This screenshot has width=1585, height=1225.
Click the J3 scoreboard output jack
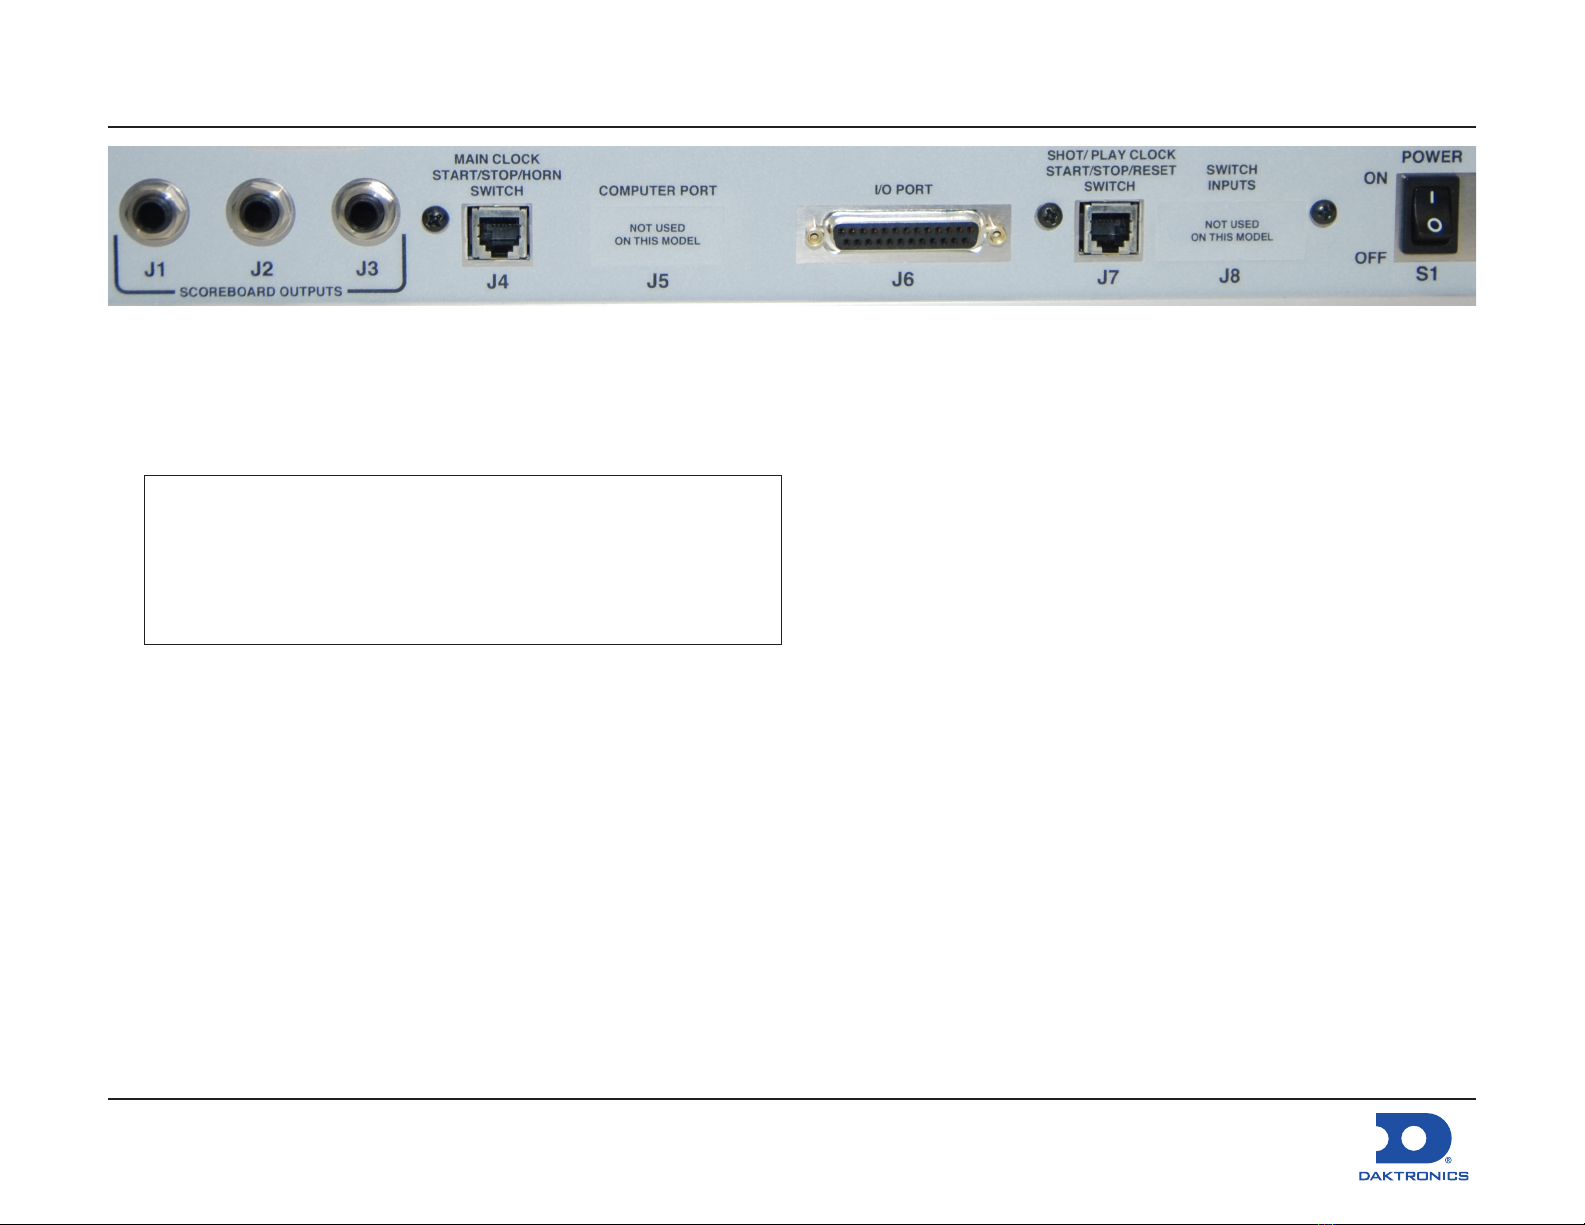pos(366,213)
